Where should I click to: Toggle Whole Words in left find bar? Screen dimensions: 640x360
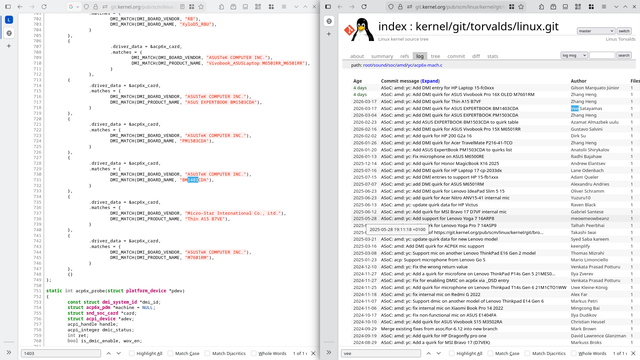(x=269, y=353)
